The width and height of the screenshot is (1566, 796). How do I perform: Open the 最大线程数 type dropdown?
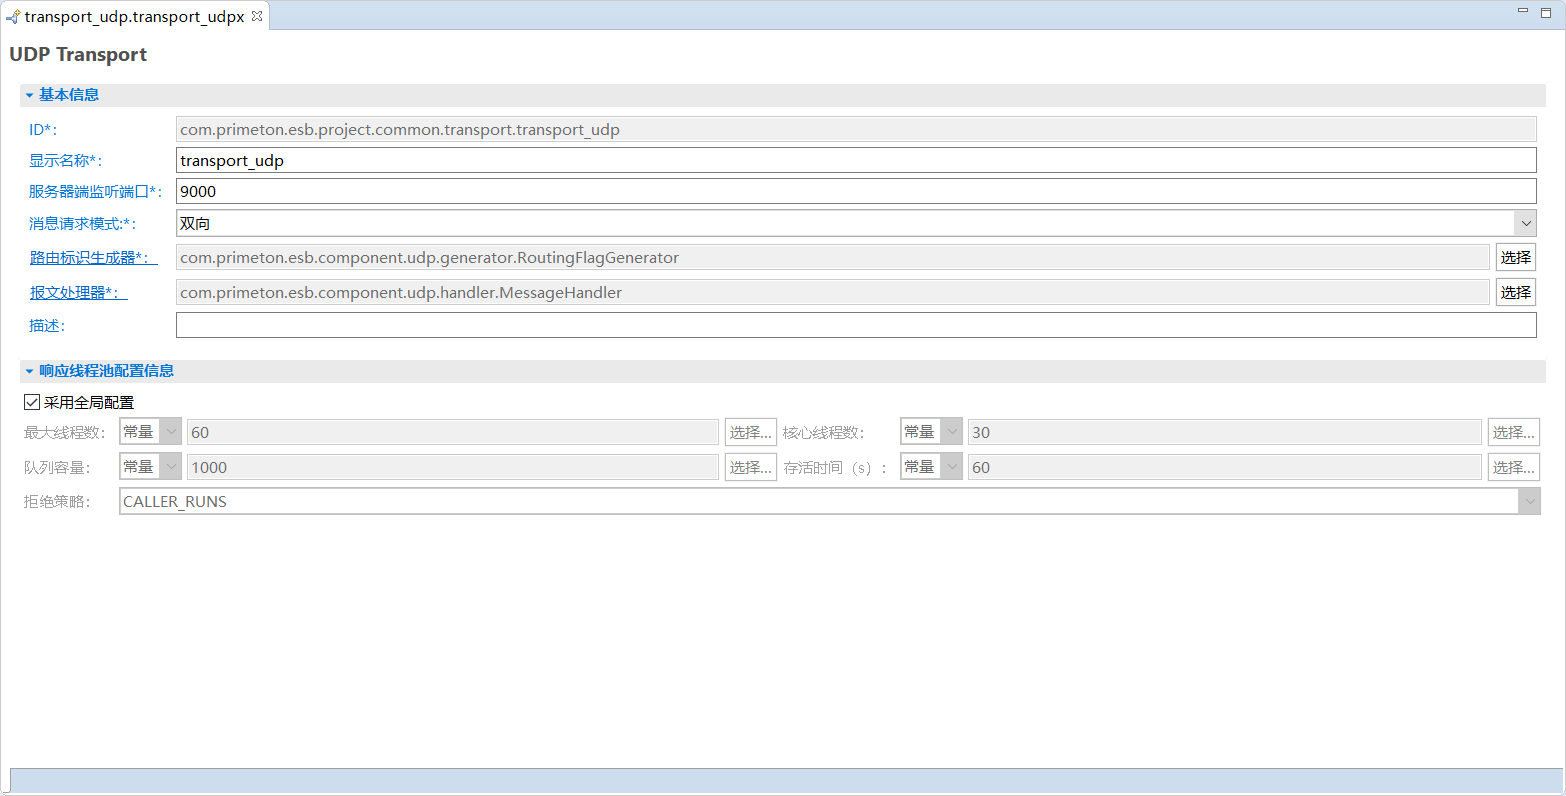click(x=170, y=432)
